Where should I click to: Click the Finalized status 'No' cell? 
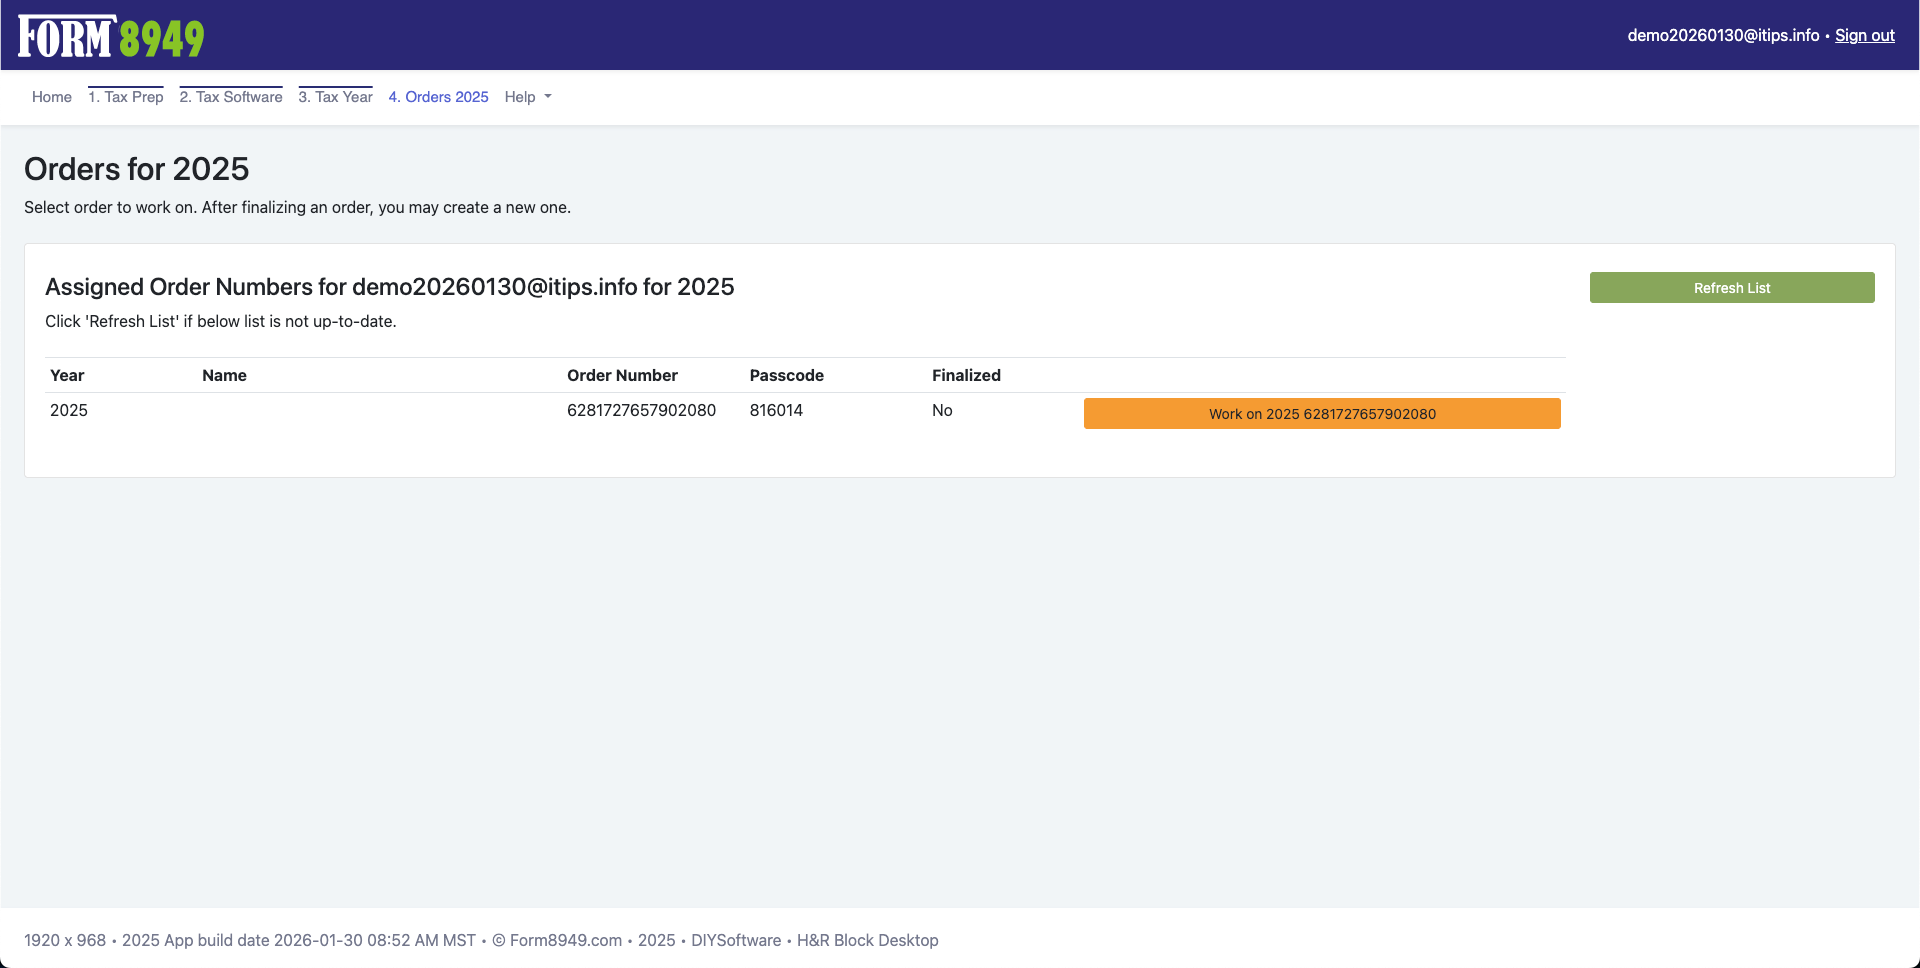(942, 410)
